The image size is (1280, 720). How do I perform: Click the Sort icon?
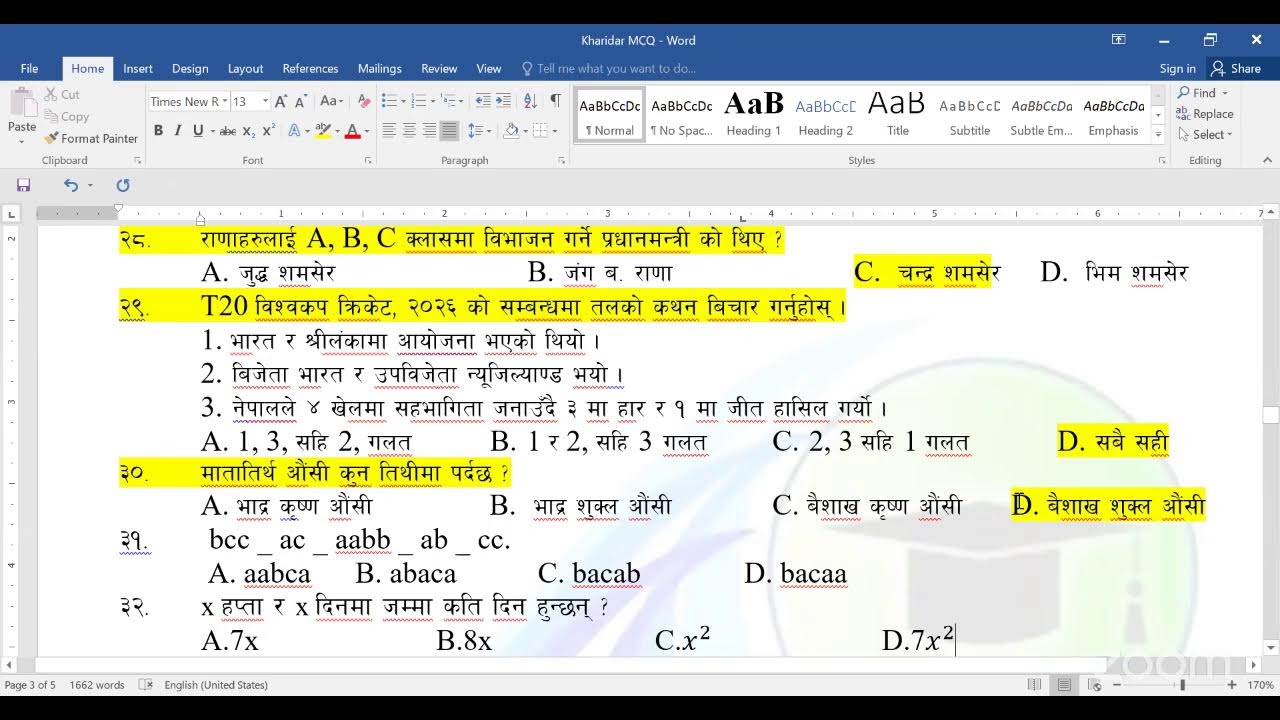(530, 101)
